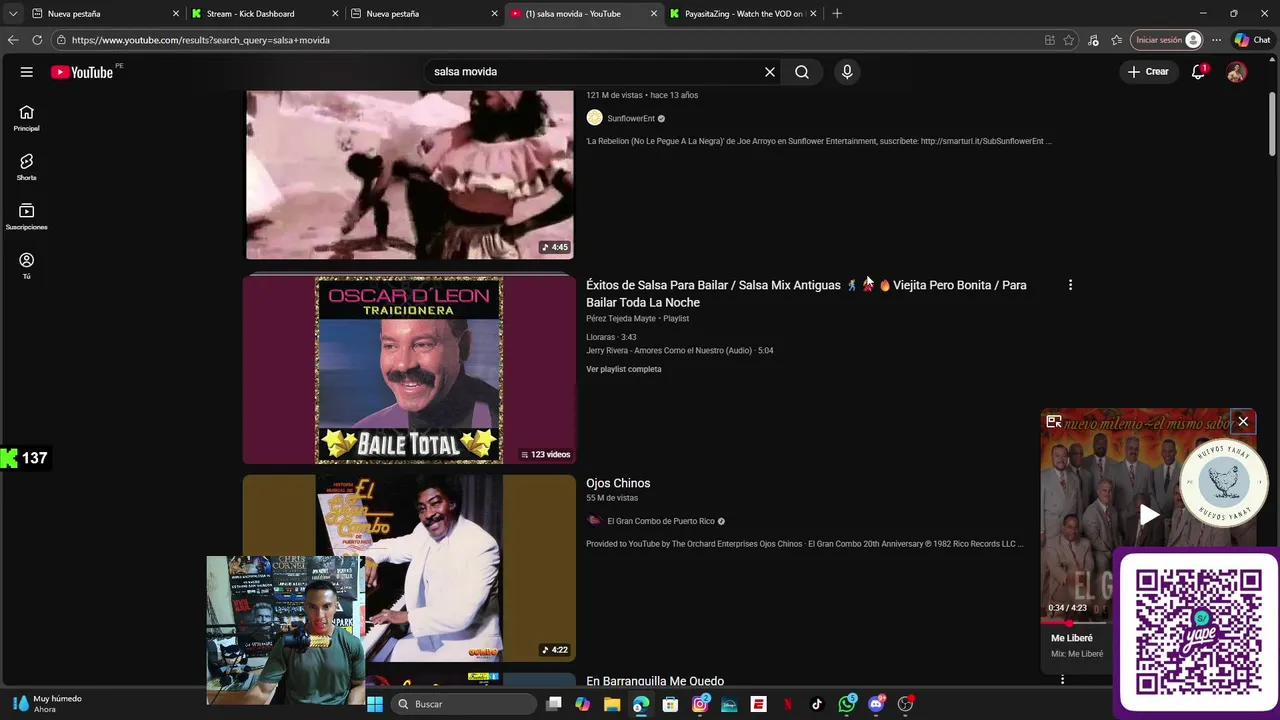Close the miniplayer

[1243, 422]
